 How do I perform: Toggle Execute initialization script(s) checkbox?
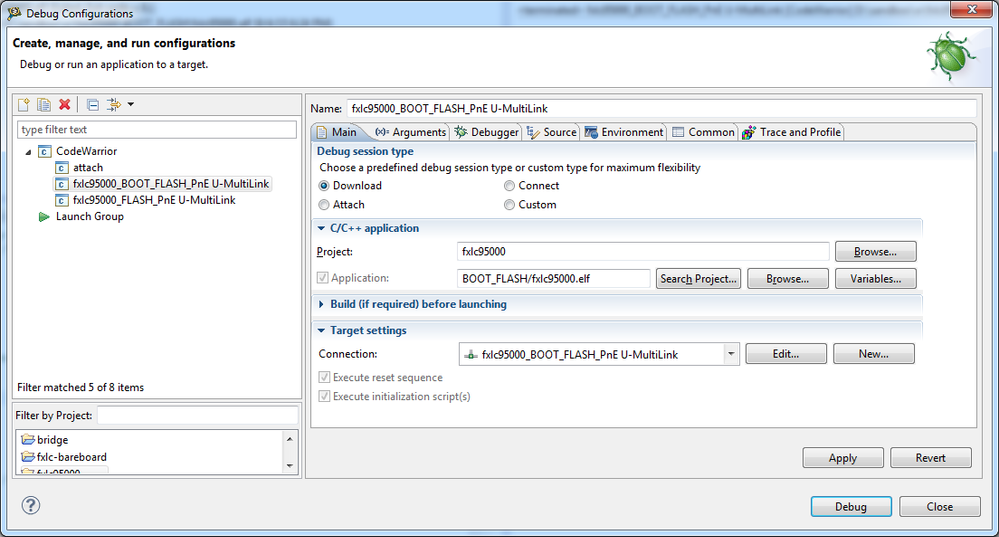(x=324, y=396)
